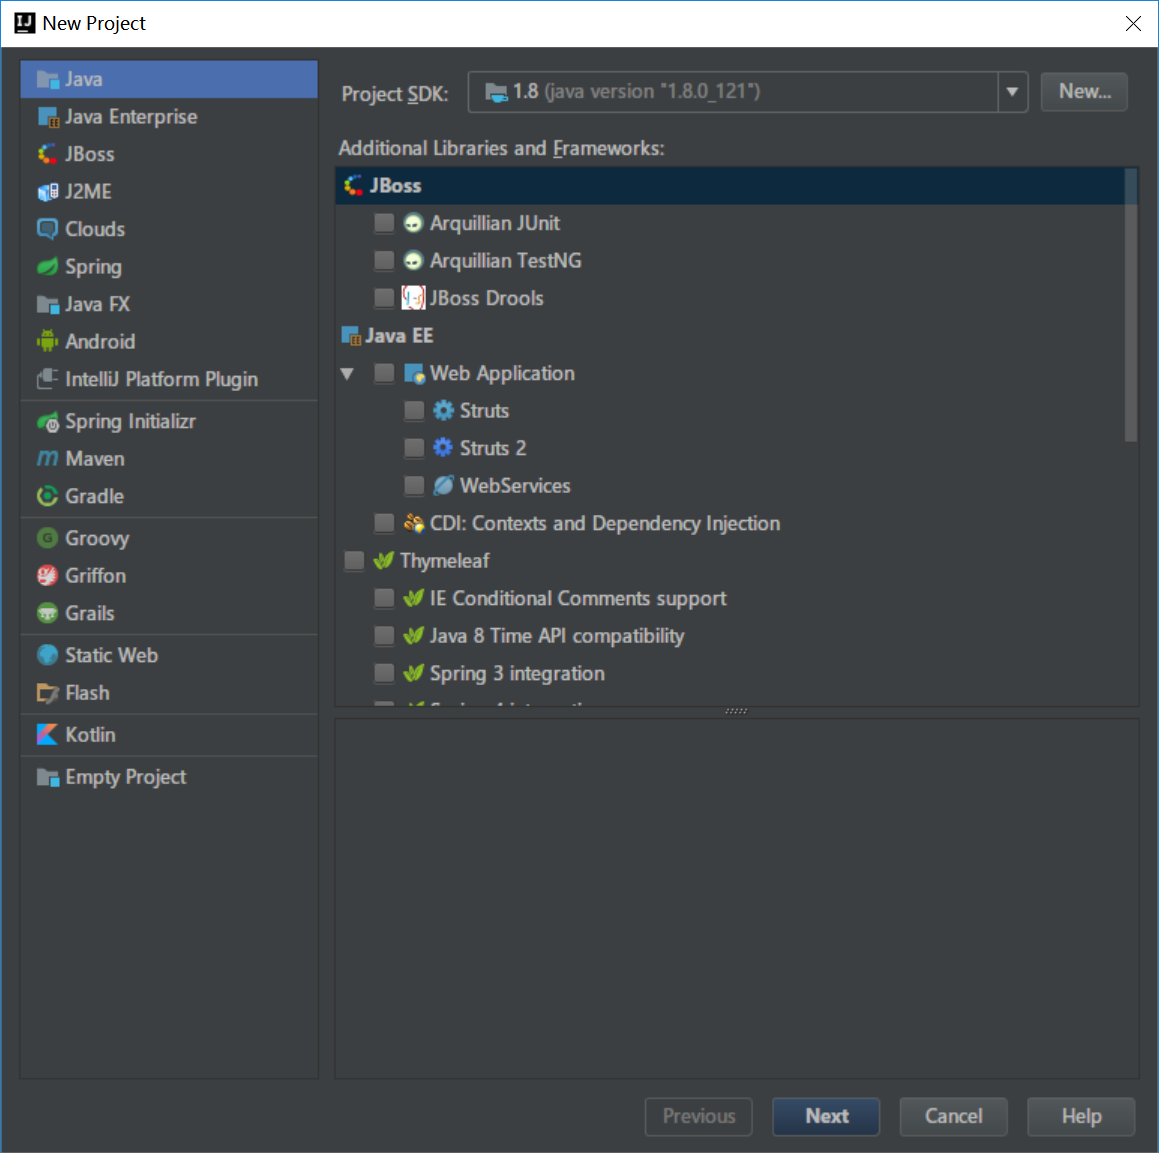The height and width of the screenshot is (1153, 1159).
Task: Click the J2ME icon
Action: pyautogui.click(x=47, y=191)
